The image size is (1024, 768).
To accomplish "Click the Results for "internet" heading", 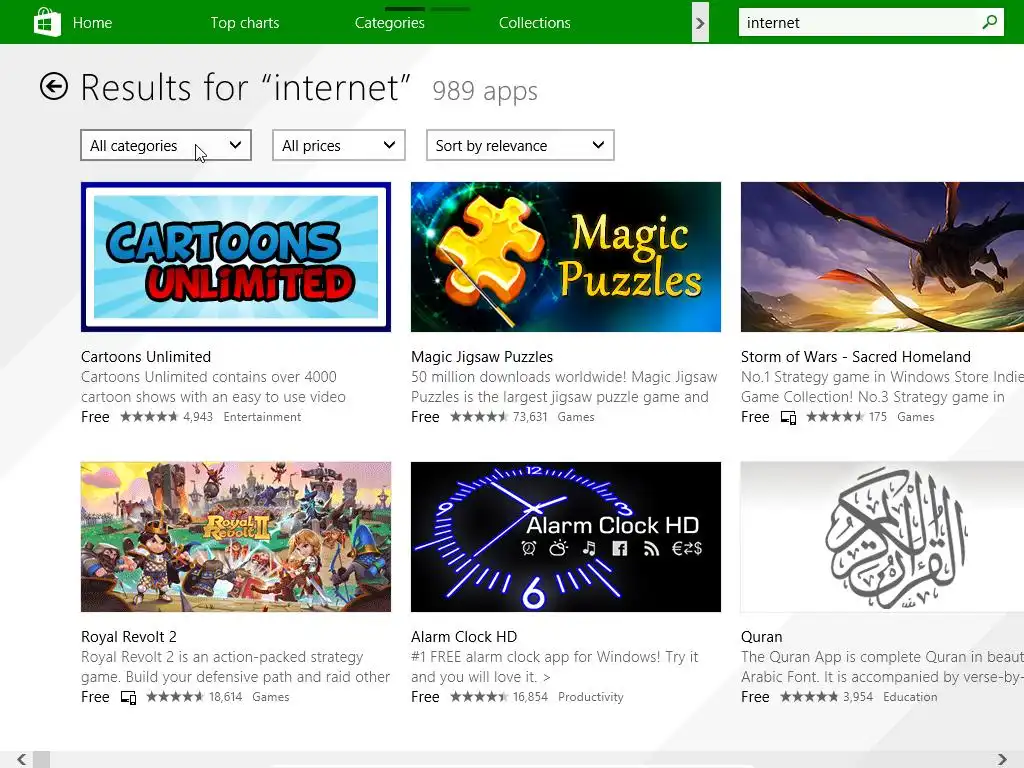I will click(x=246, y=87).
